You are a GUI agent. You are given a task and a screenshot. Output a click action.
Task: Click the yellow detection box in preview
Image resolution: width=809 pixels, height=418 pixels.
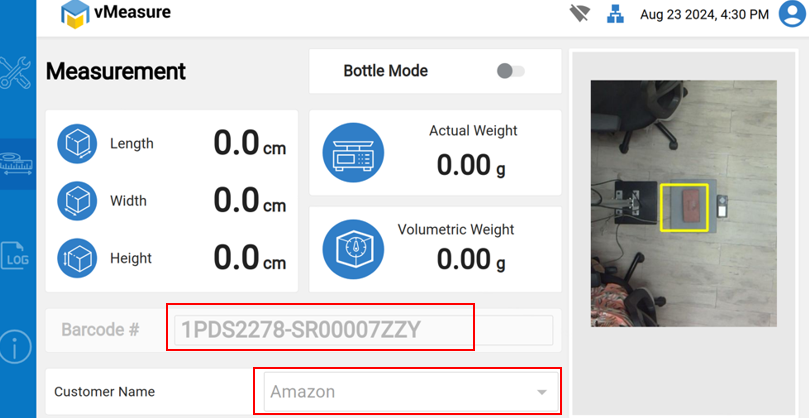683,208
